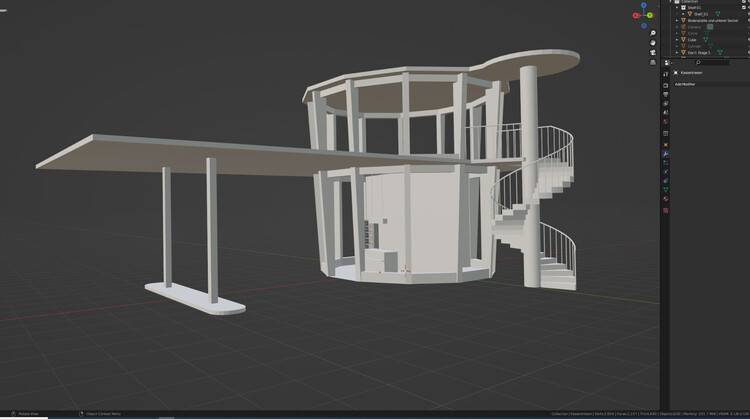
Task: Open the Tool properties tab icon
Action: coord(666,73)
